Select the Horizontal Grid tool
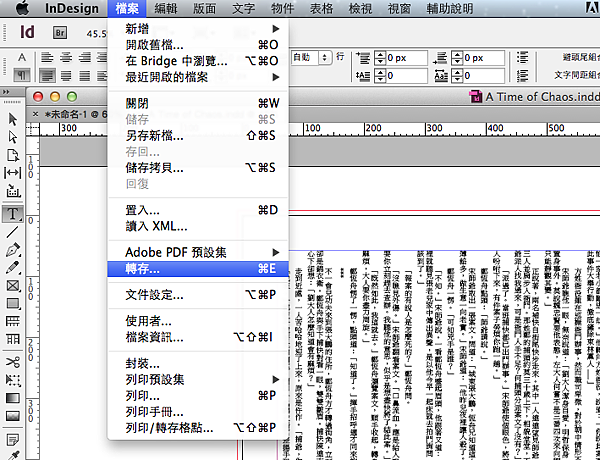The image size is (600, 460). pos(13,321)
